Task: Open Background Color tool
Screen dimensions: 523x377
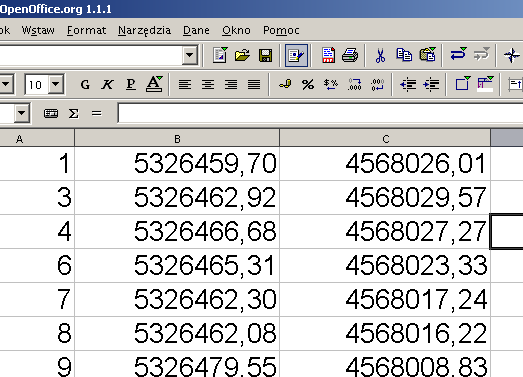Action: [485, 84]
